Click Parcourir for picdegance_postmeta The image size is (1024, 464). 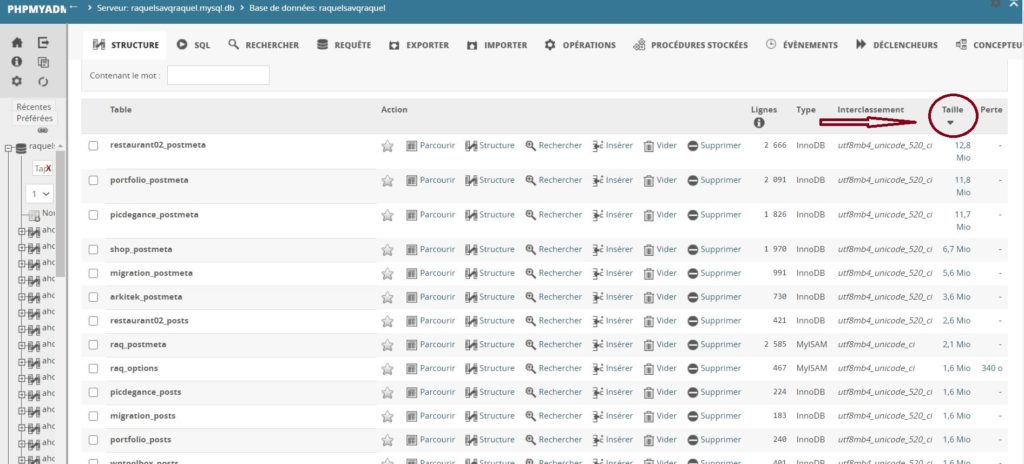click(x=431, y=215)
